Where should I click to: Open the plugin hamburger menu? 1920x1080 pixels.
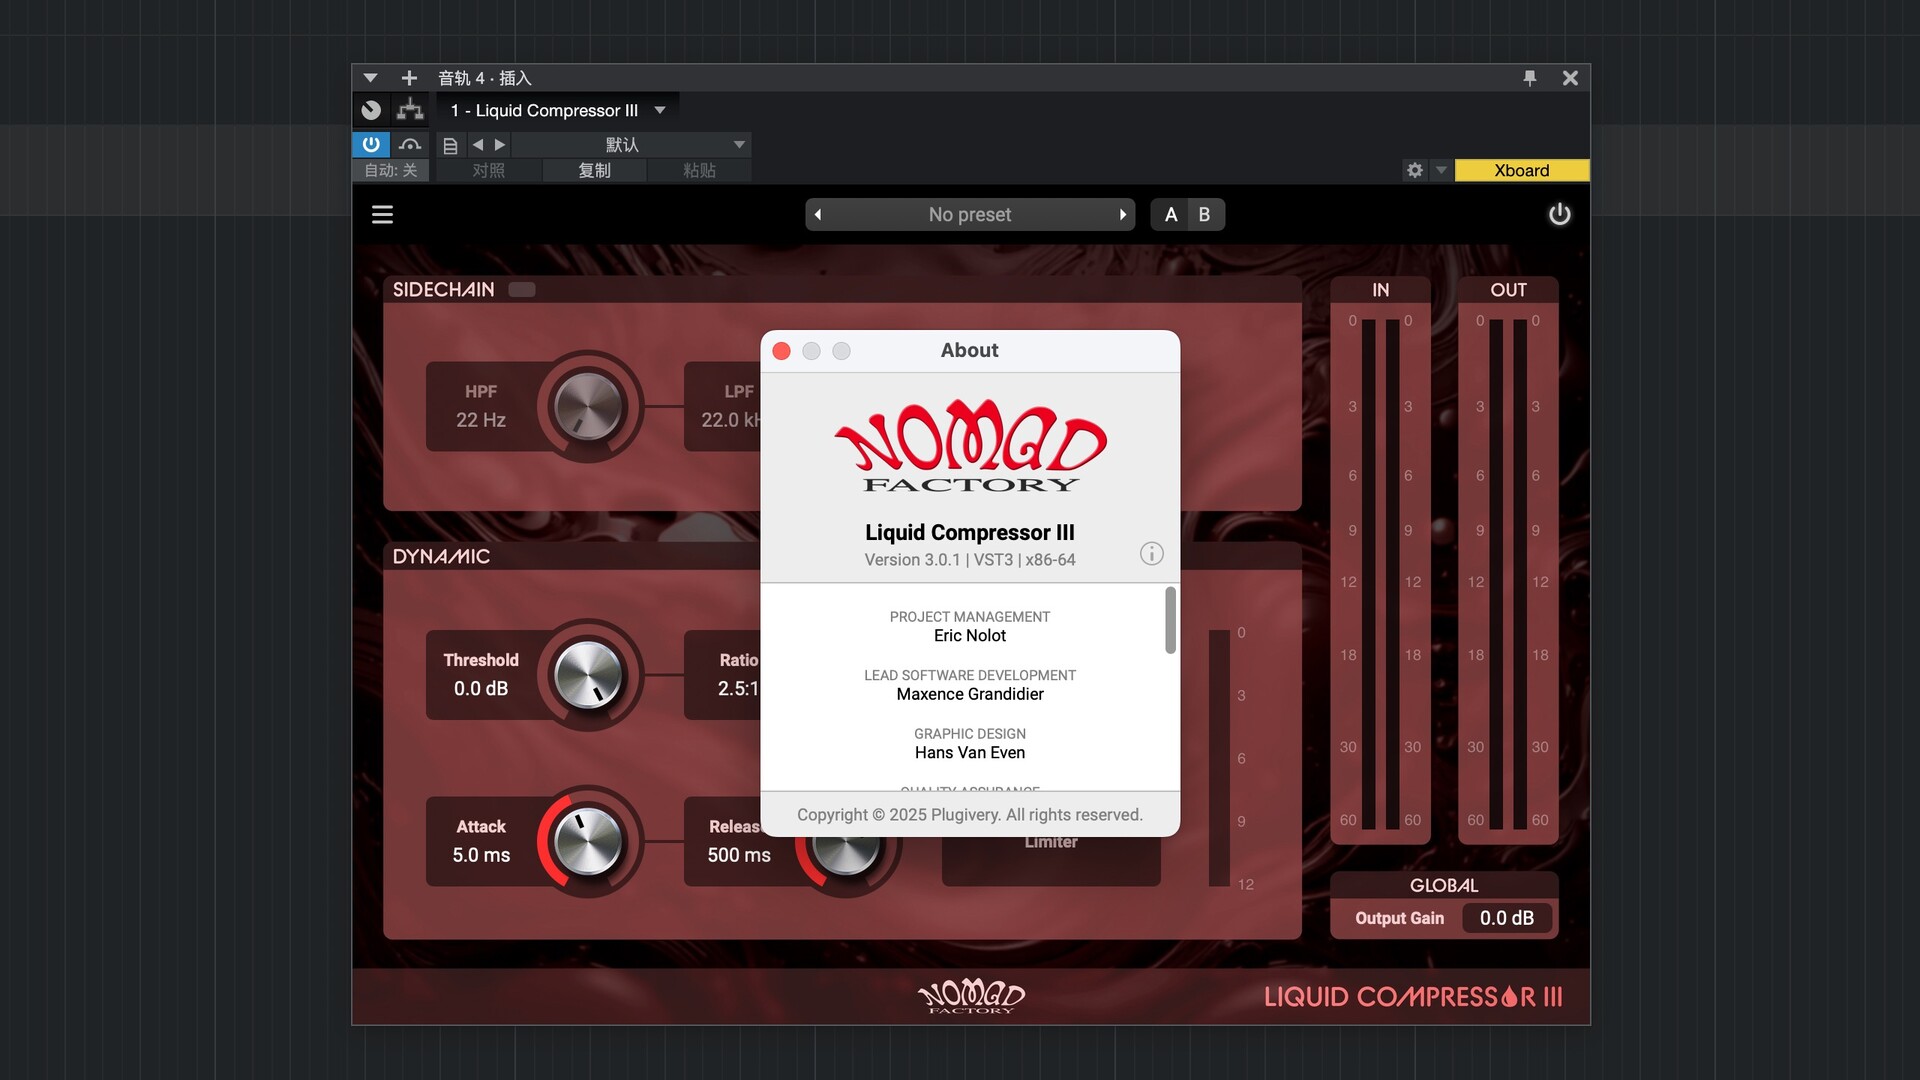tap(382, 214)
